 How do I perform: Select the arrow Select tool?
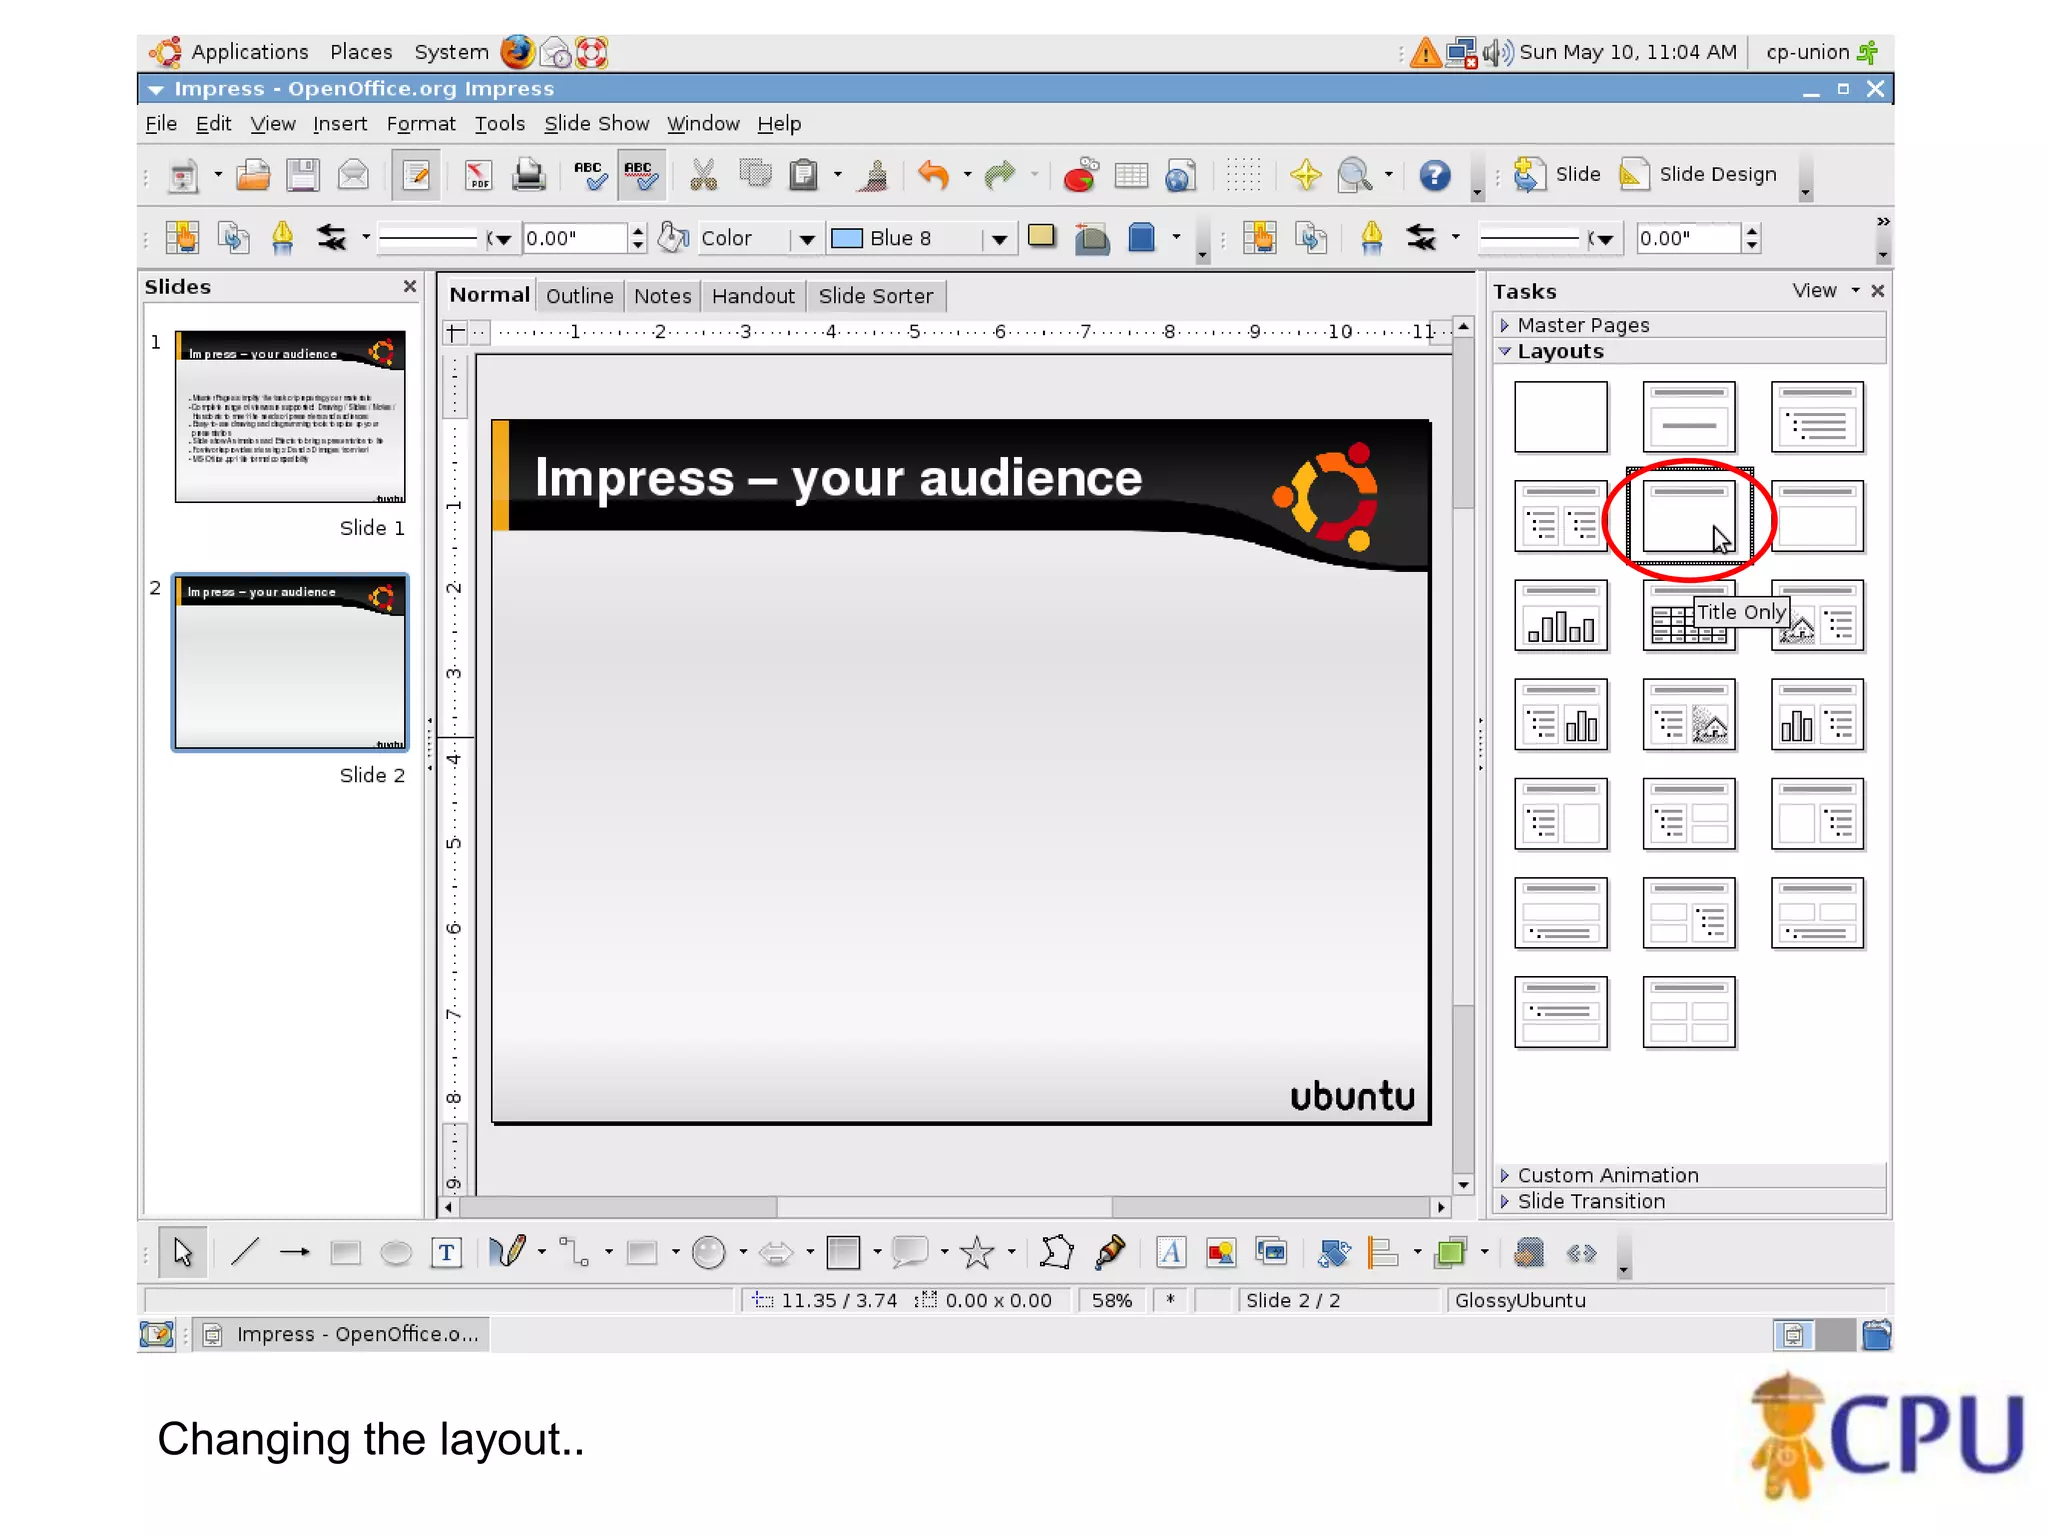click(x=182, y=1252)
